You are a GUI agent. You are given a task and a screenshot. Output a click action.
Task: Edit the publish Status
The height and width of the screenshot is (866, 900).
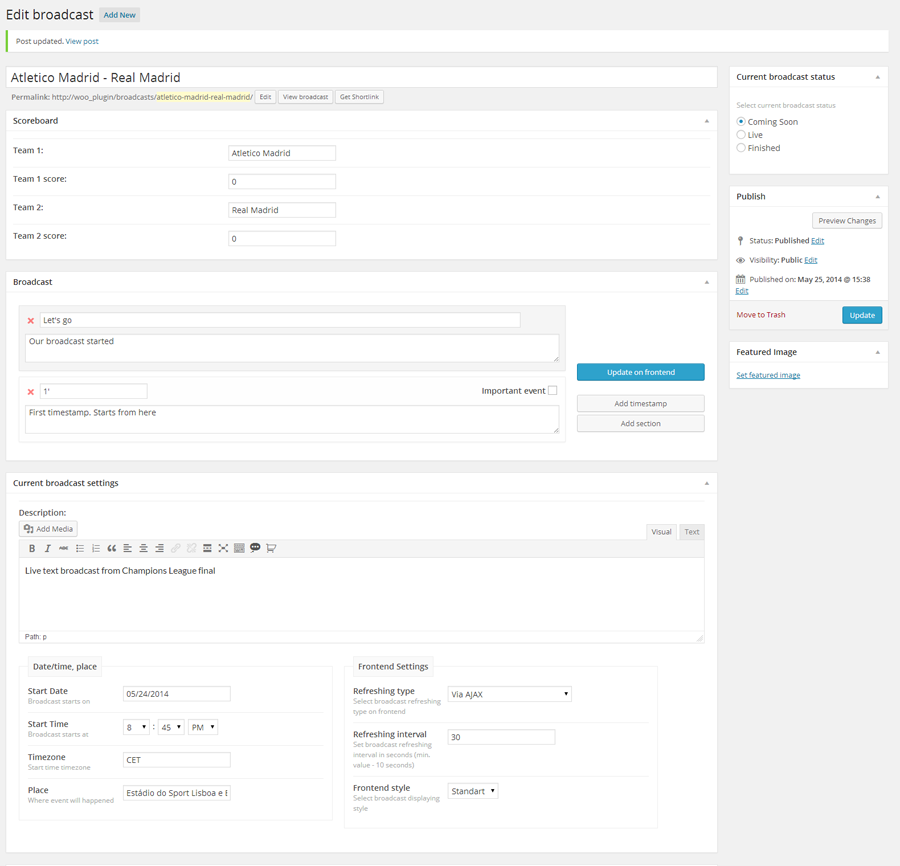tap(817, 240)
